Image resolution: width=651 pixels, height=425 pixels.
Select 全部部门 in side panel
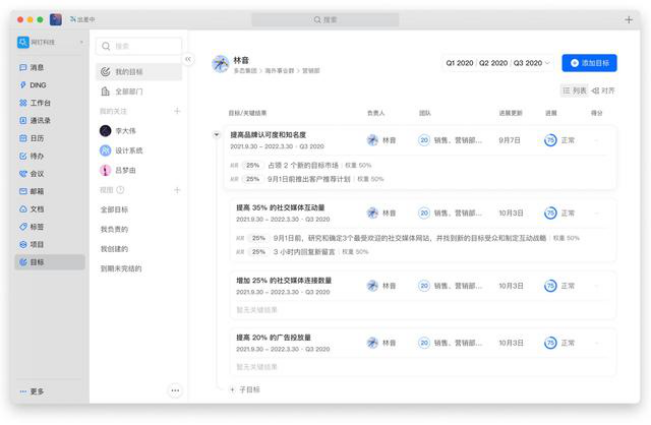click(139, 91)
